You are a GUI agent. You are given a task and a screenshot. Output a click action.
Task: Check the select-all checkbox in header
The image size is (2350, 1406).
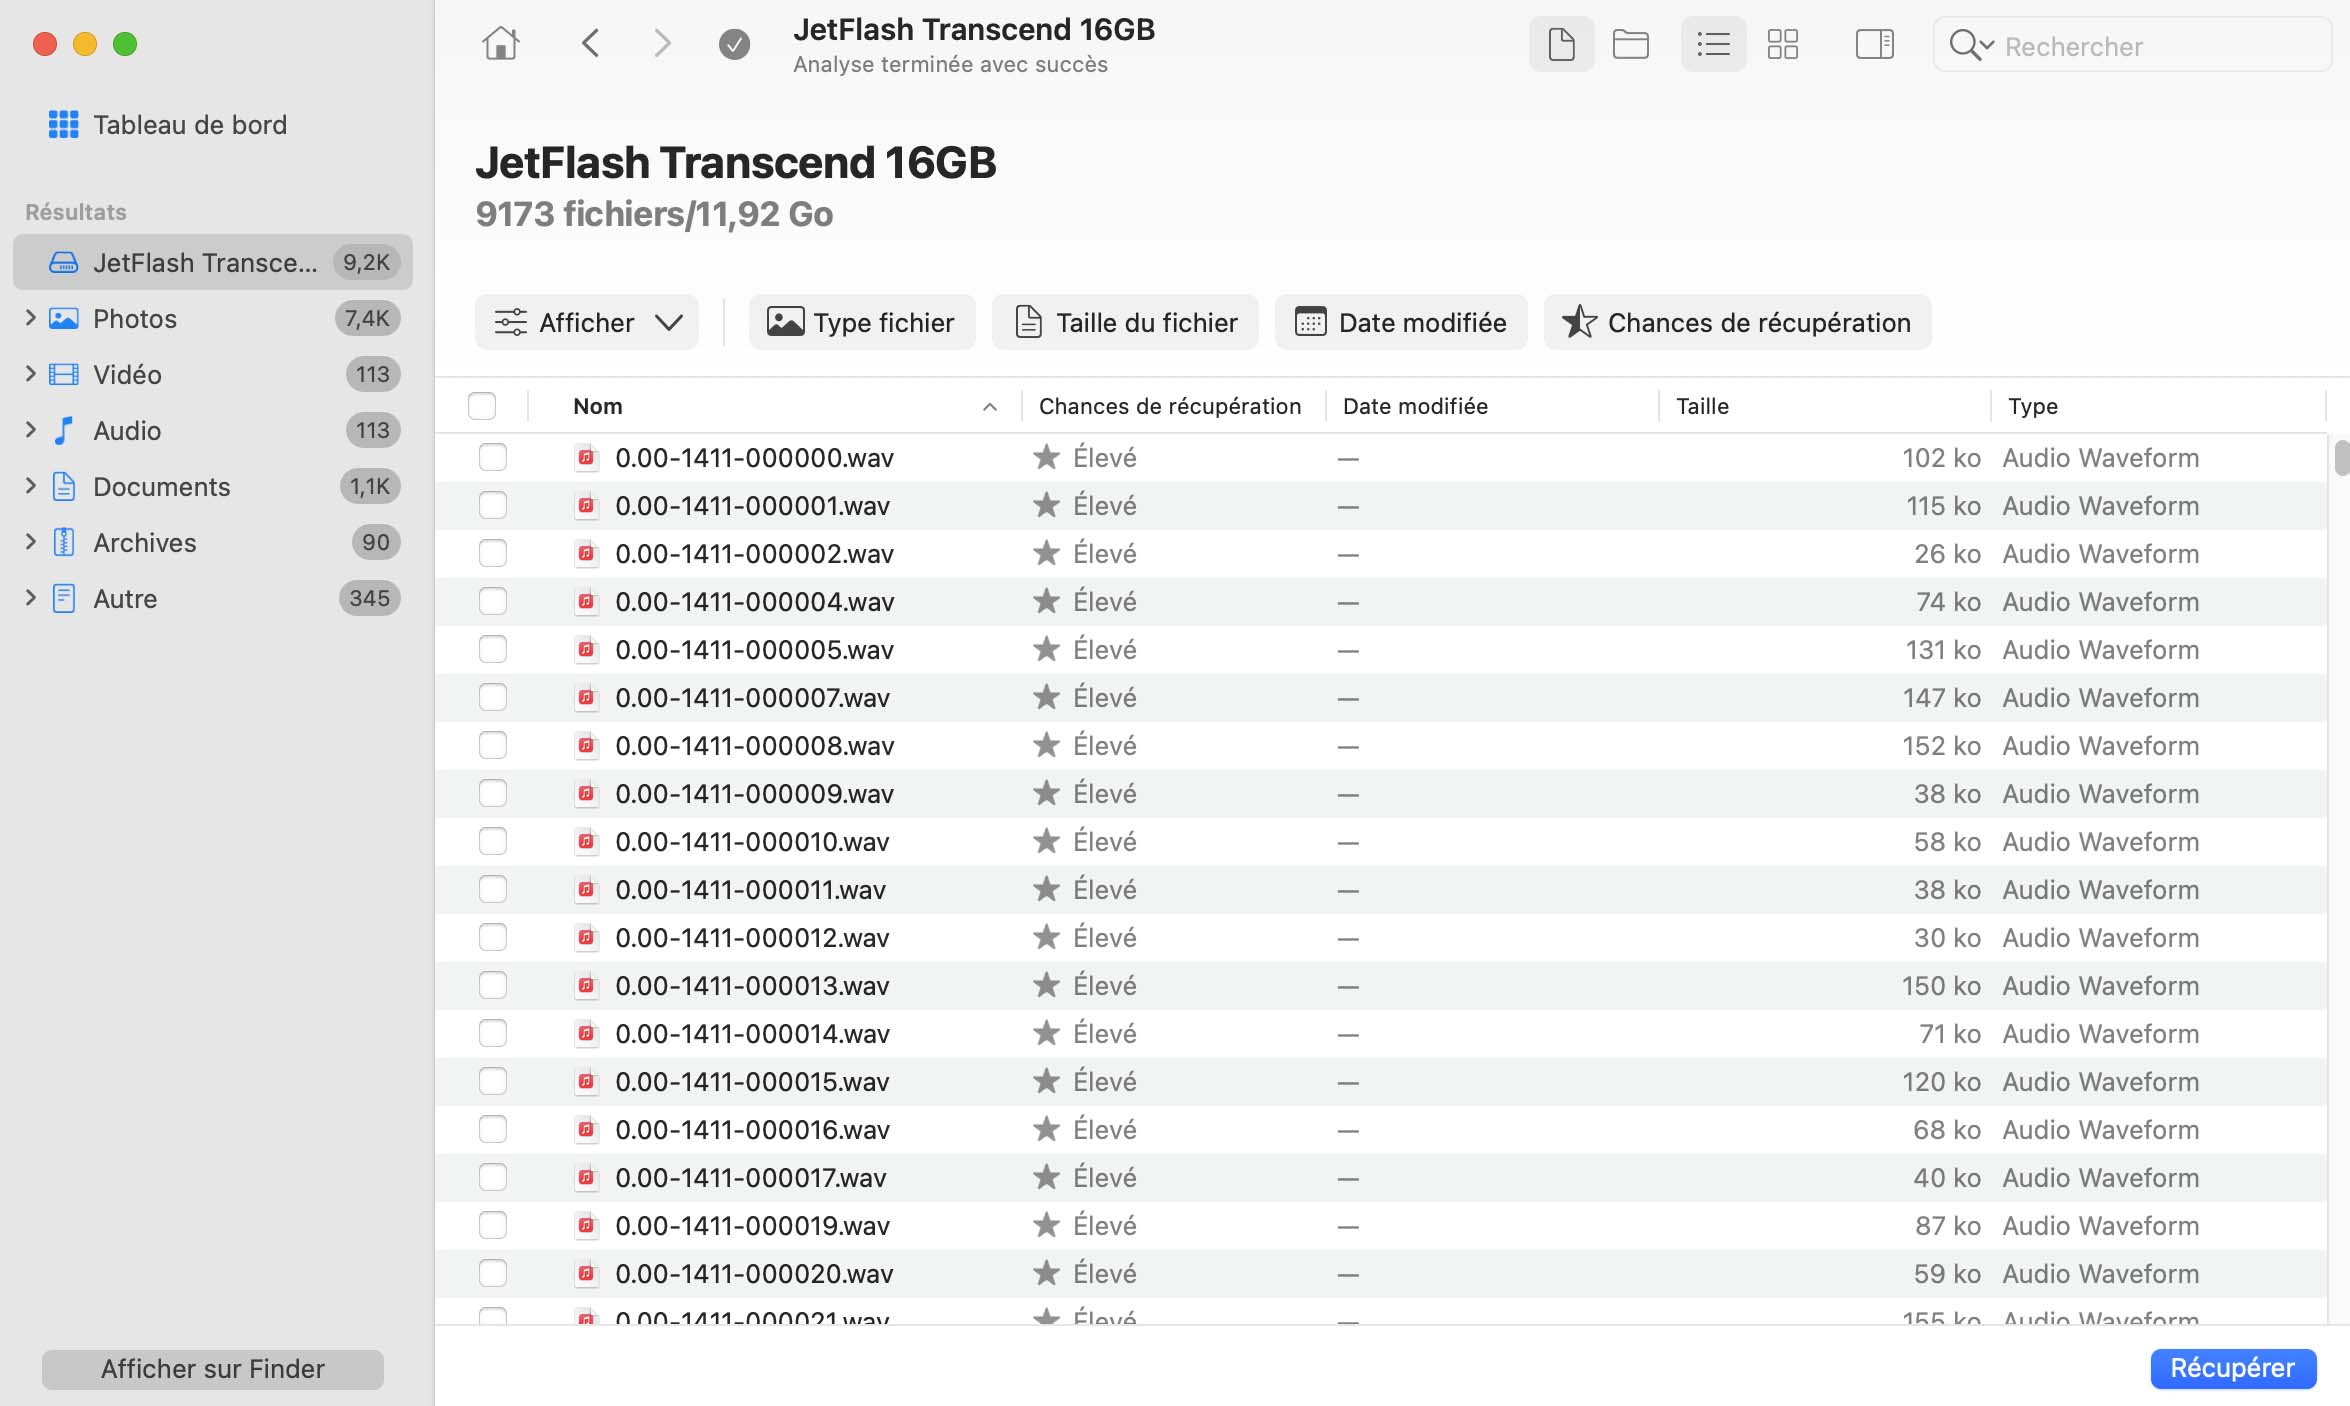(482, 406)
